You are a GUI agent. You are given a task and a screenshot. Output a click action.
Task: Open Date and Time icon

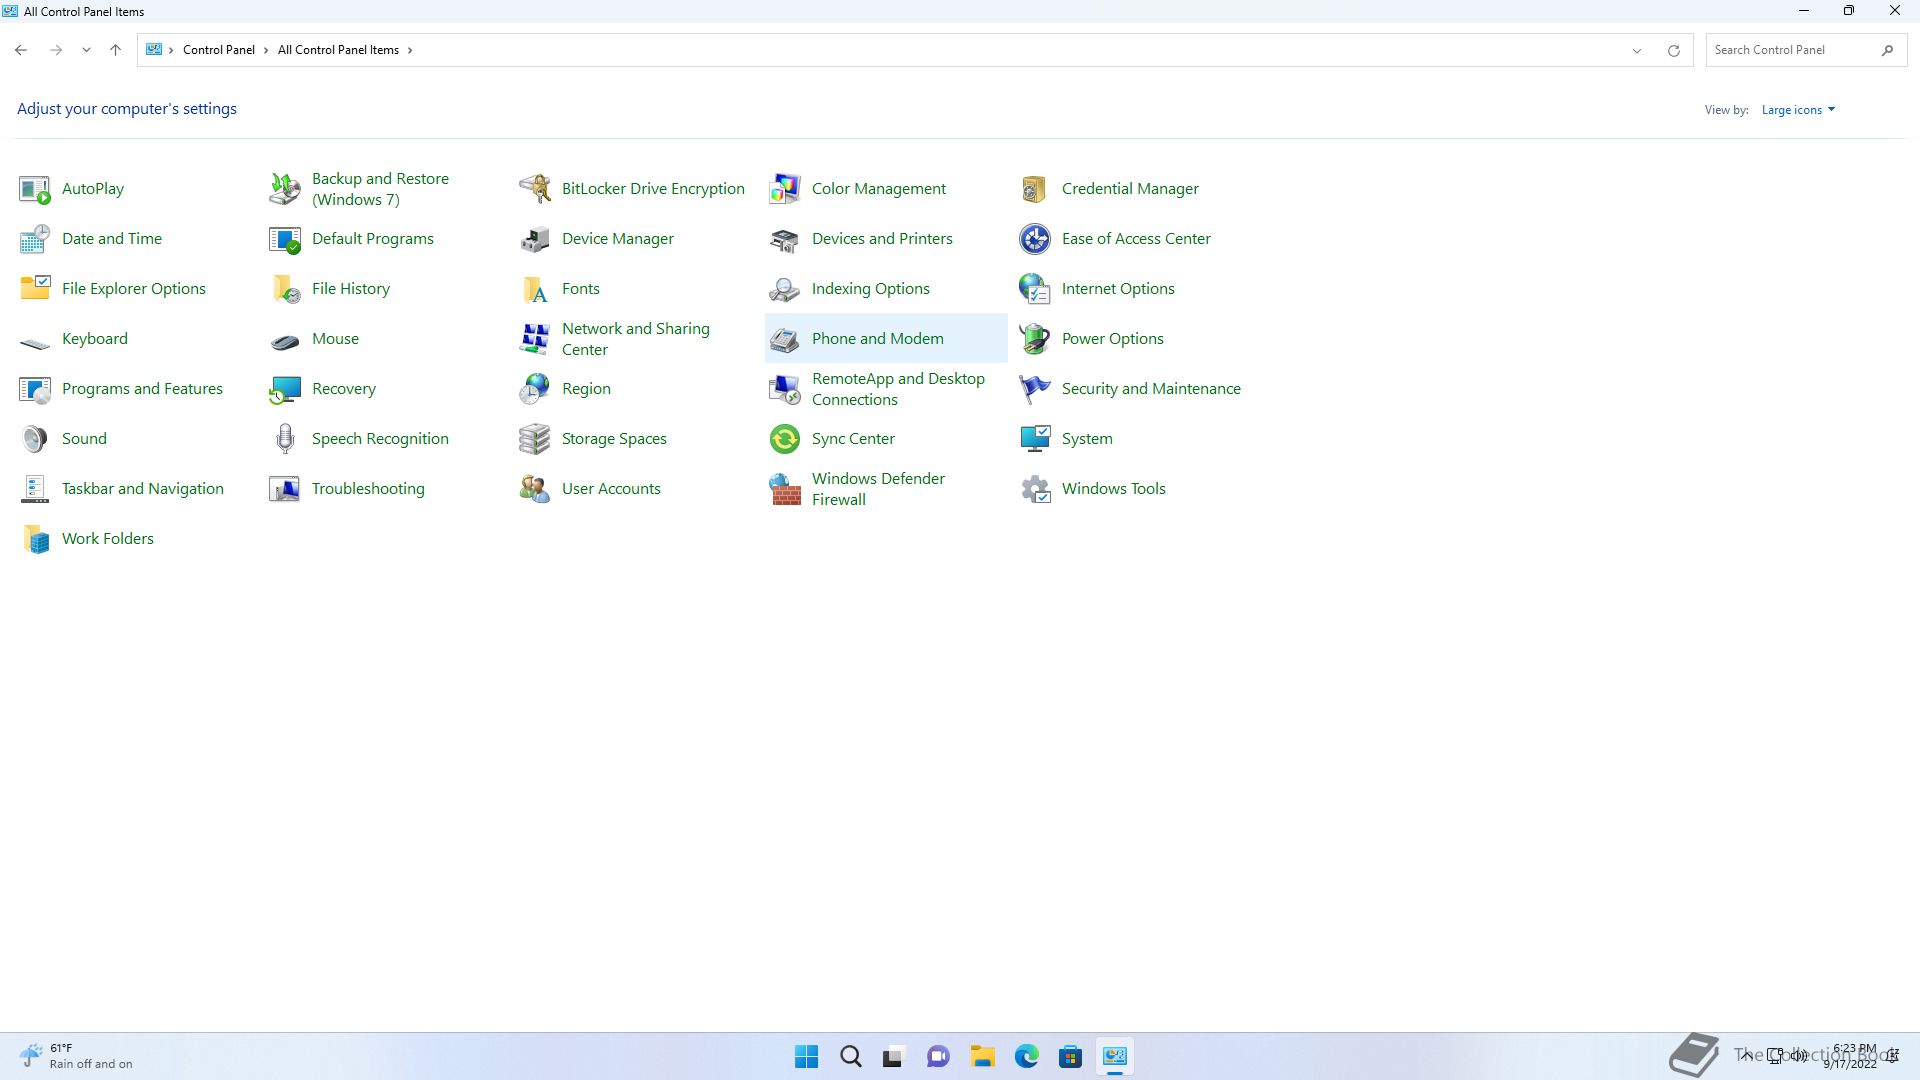pyautogui.click(x=35, y=239)
